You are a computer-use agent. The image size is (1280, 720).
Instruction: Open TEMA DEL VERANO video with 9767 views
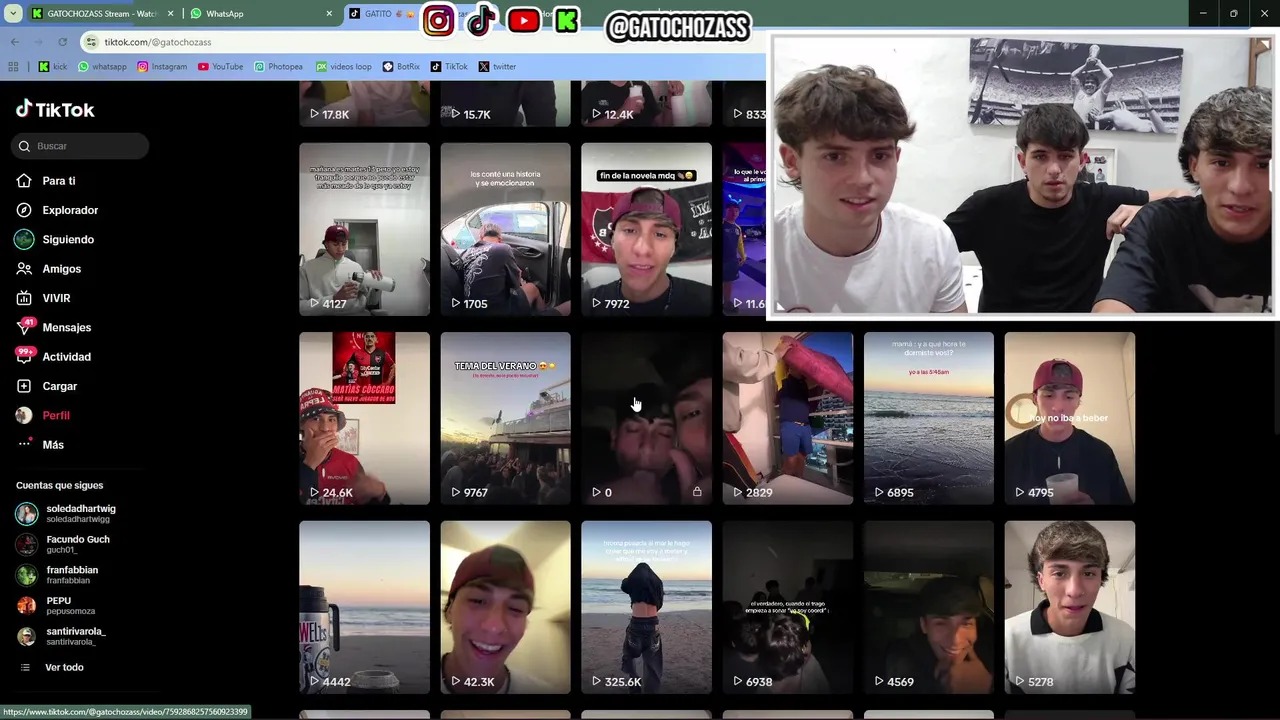(505, 418)
